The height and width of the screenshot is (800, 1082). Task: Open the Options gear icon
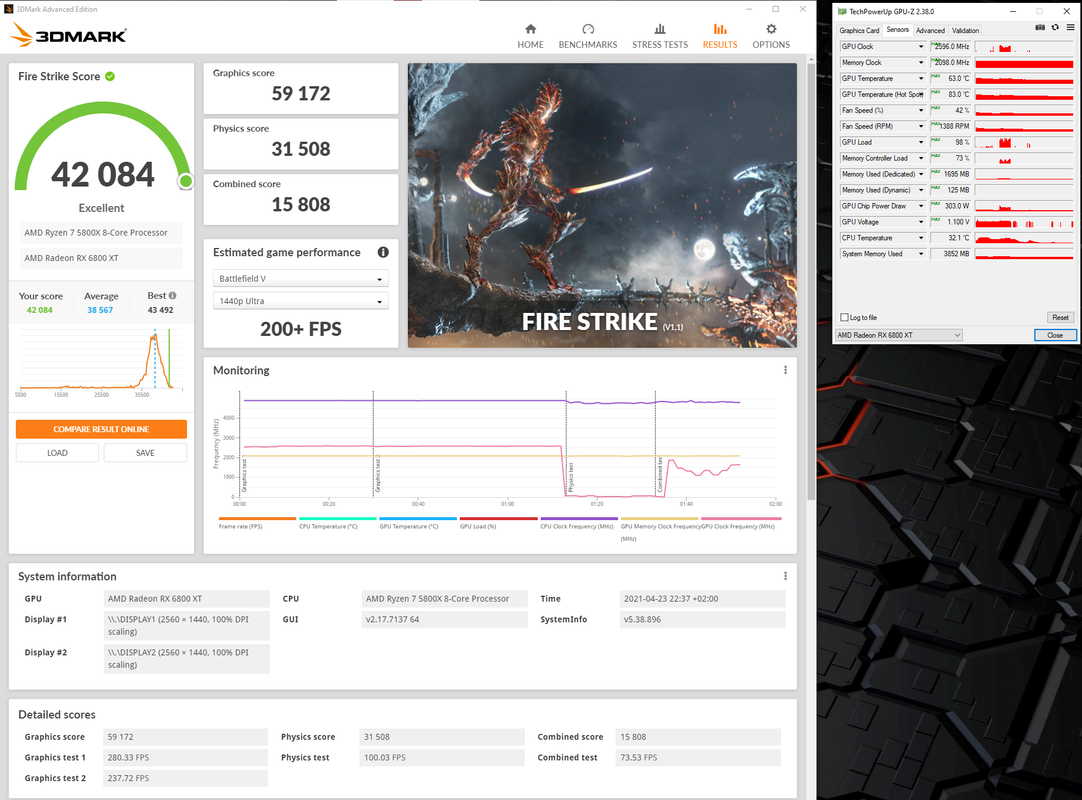click(x=771, y=29)
